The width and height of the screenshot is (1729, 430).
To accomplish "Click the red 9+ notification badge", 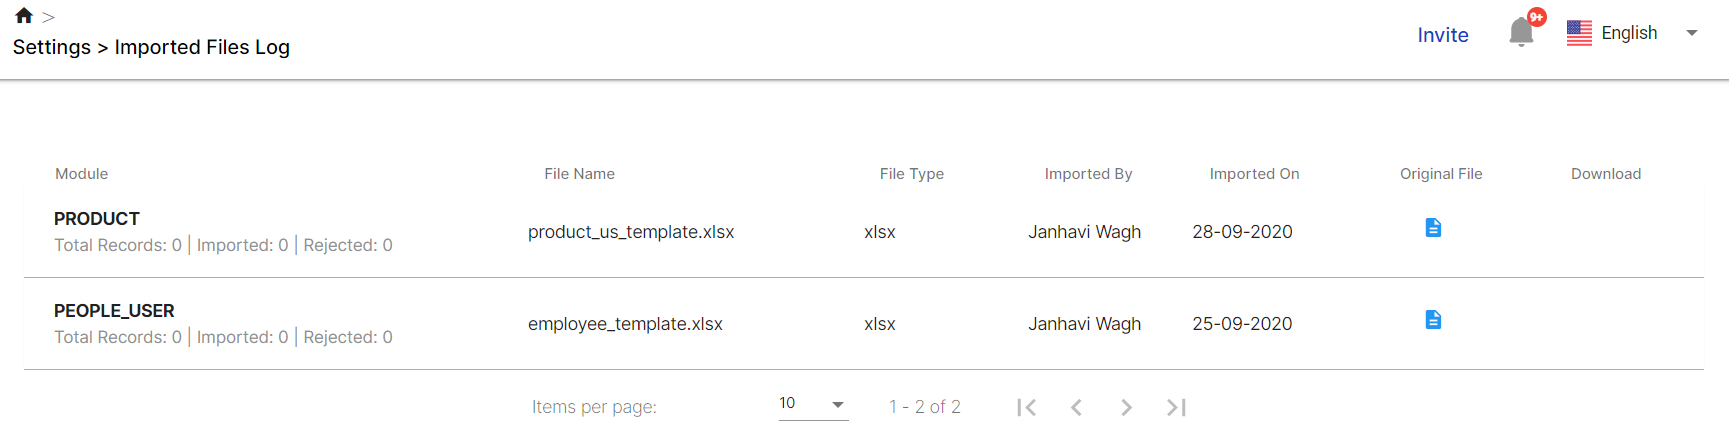I will 1537,17.
